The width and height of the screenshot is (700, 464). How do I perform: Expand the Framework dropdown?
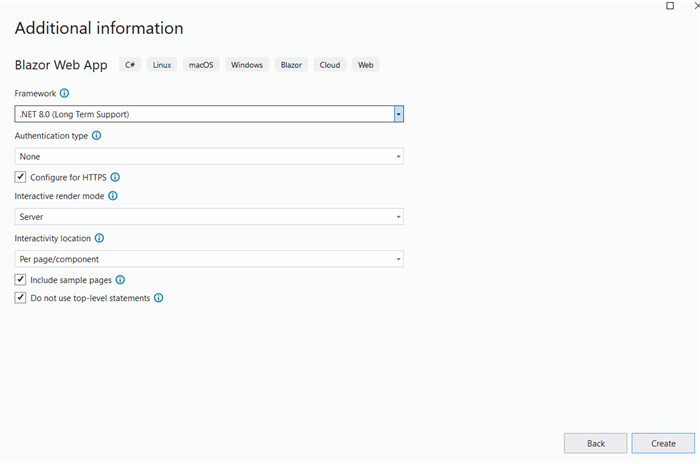[x=209, y=114]
